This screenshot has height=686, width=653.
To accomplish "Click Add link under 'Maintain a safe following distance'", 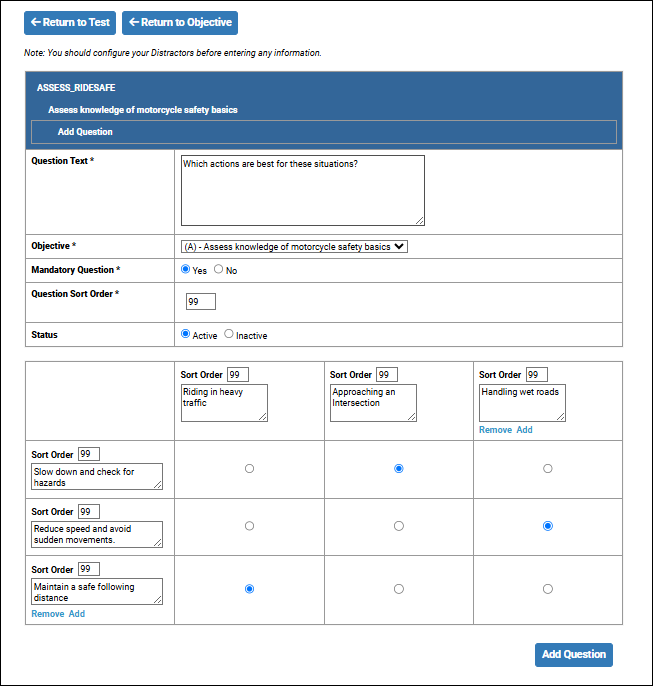I will pos(76,614).
